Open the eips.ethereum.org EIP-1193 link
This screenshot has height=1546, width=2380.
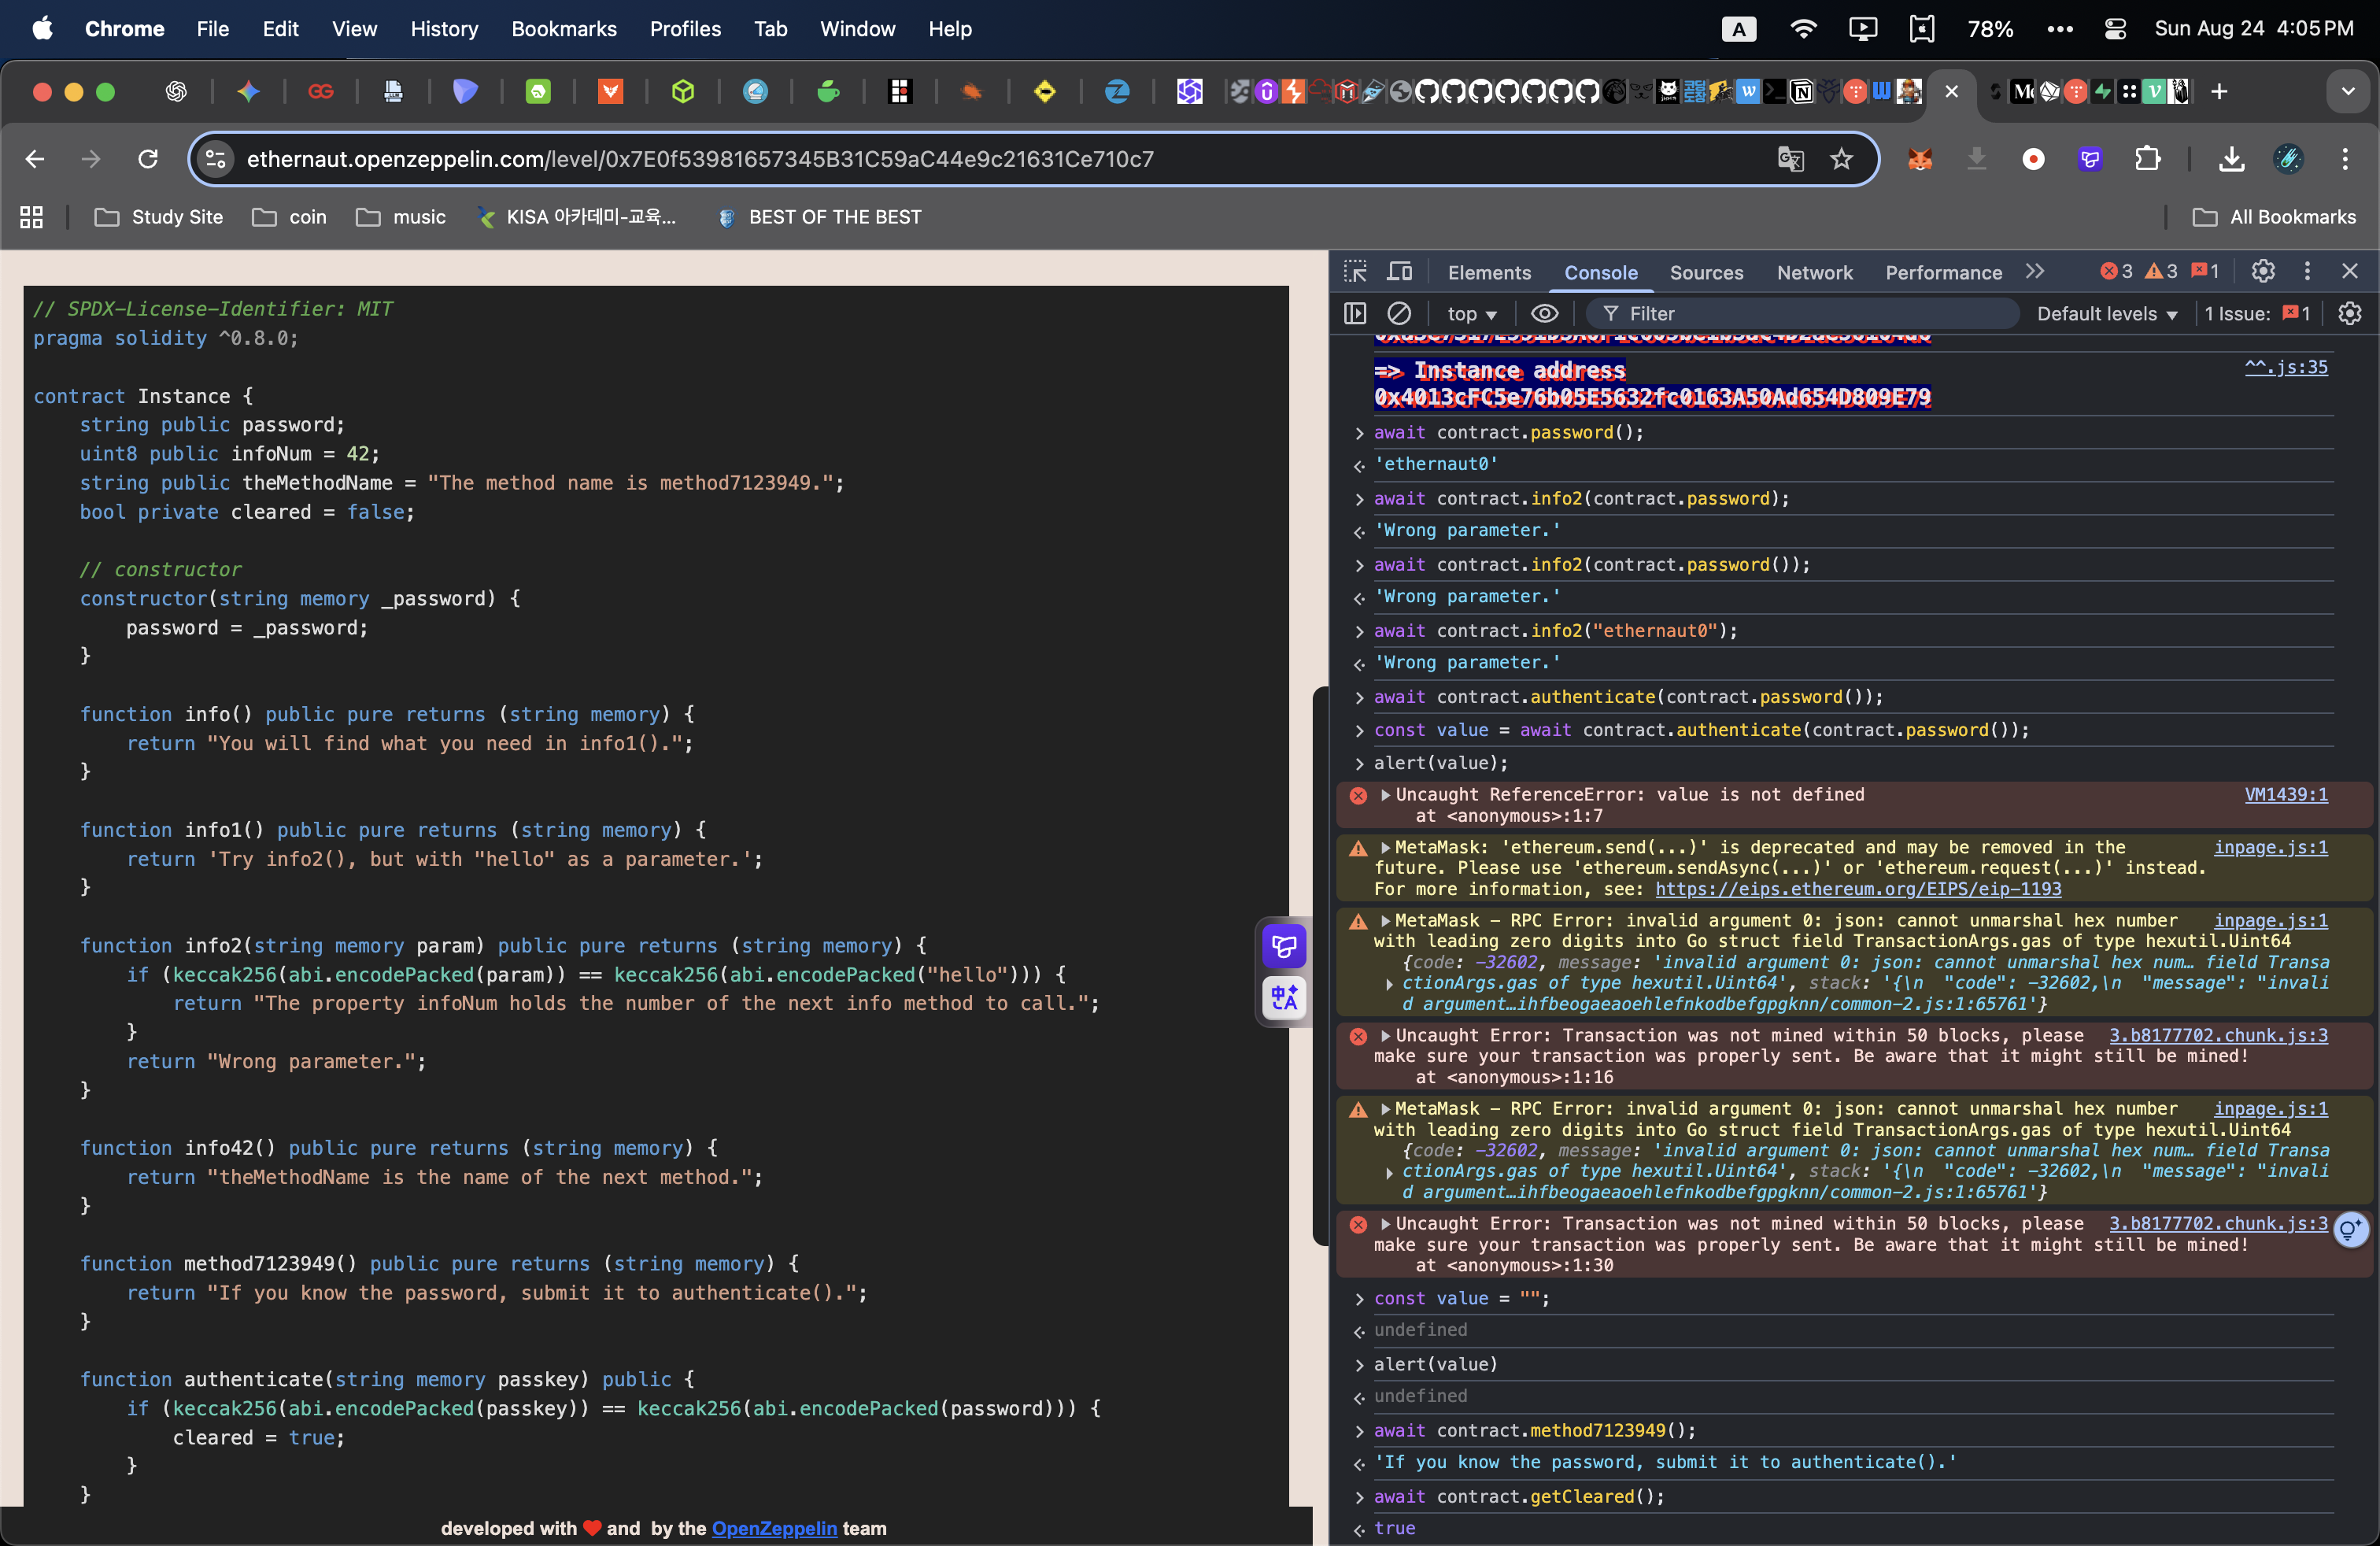pos(1857,888)
